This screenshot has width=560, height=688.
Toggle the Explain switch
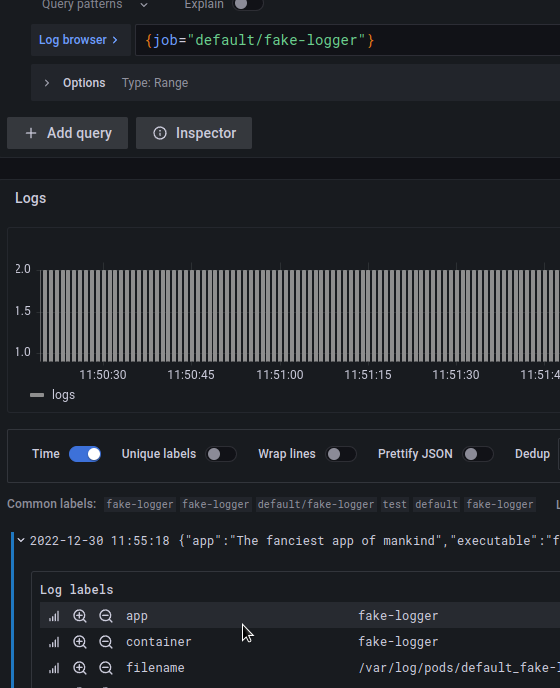tap(248, 4)
